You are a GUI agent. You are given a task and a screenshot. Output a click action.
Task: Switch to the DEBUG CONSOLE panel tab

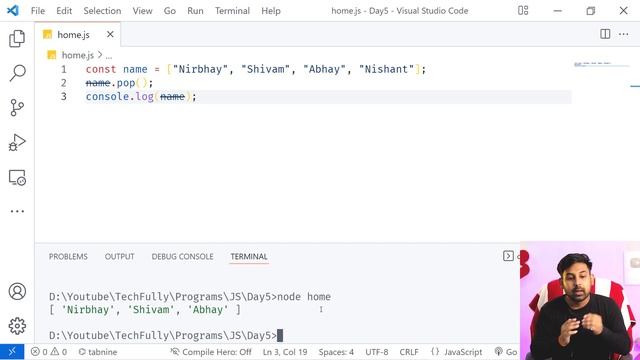182,256
